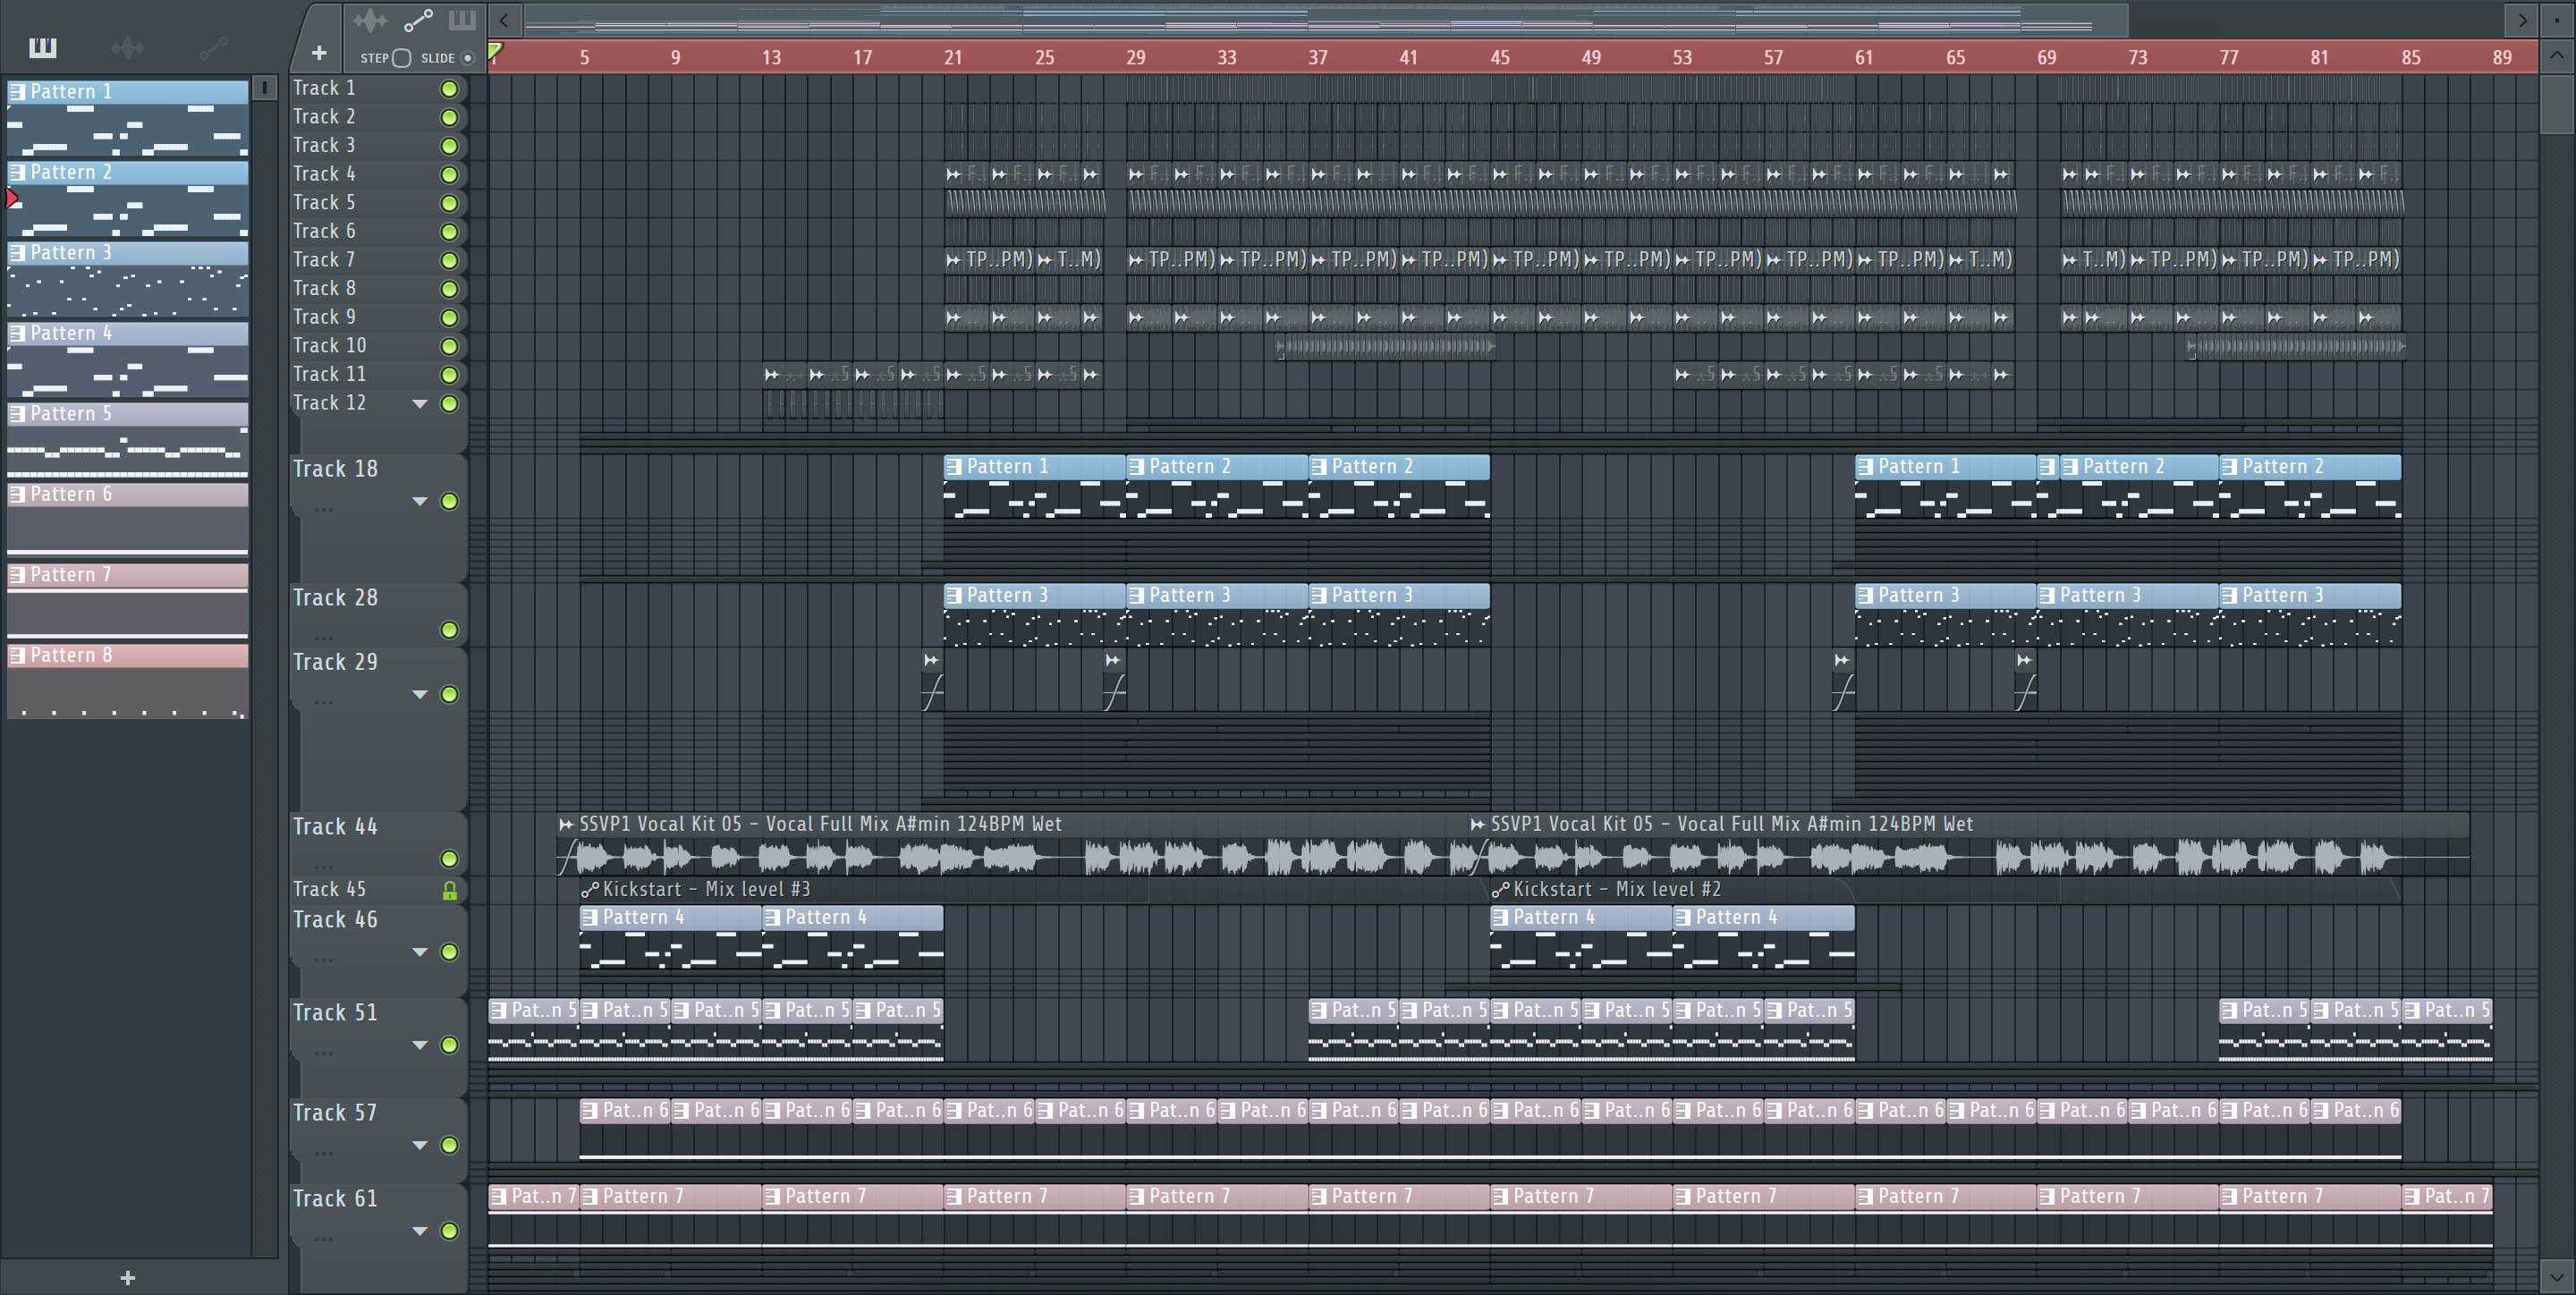The image size is (2576, 1295).
Task: Select automation clip focus in playlist toolbar
Action: 418,20
